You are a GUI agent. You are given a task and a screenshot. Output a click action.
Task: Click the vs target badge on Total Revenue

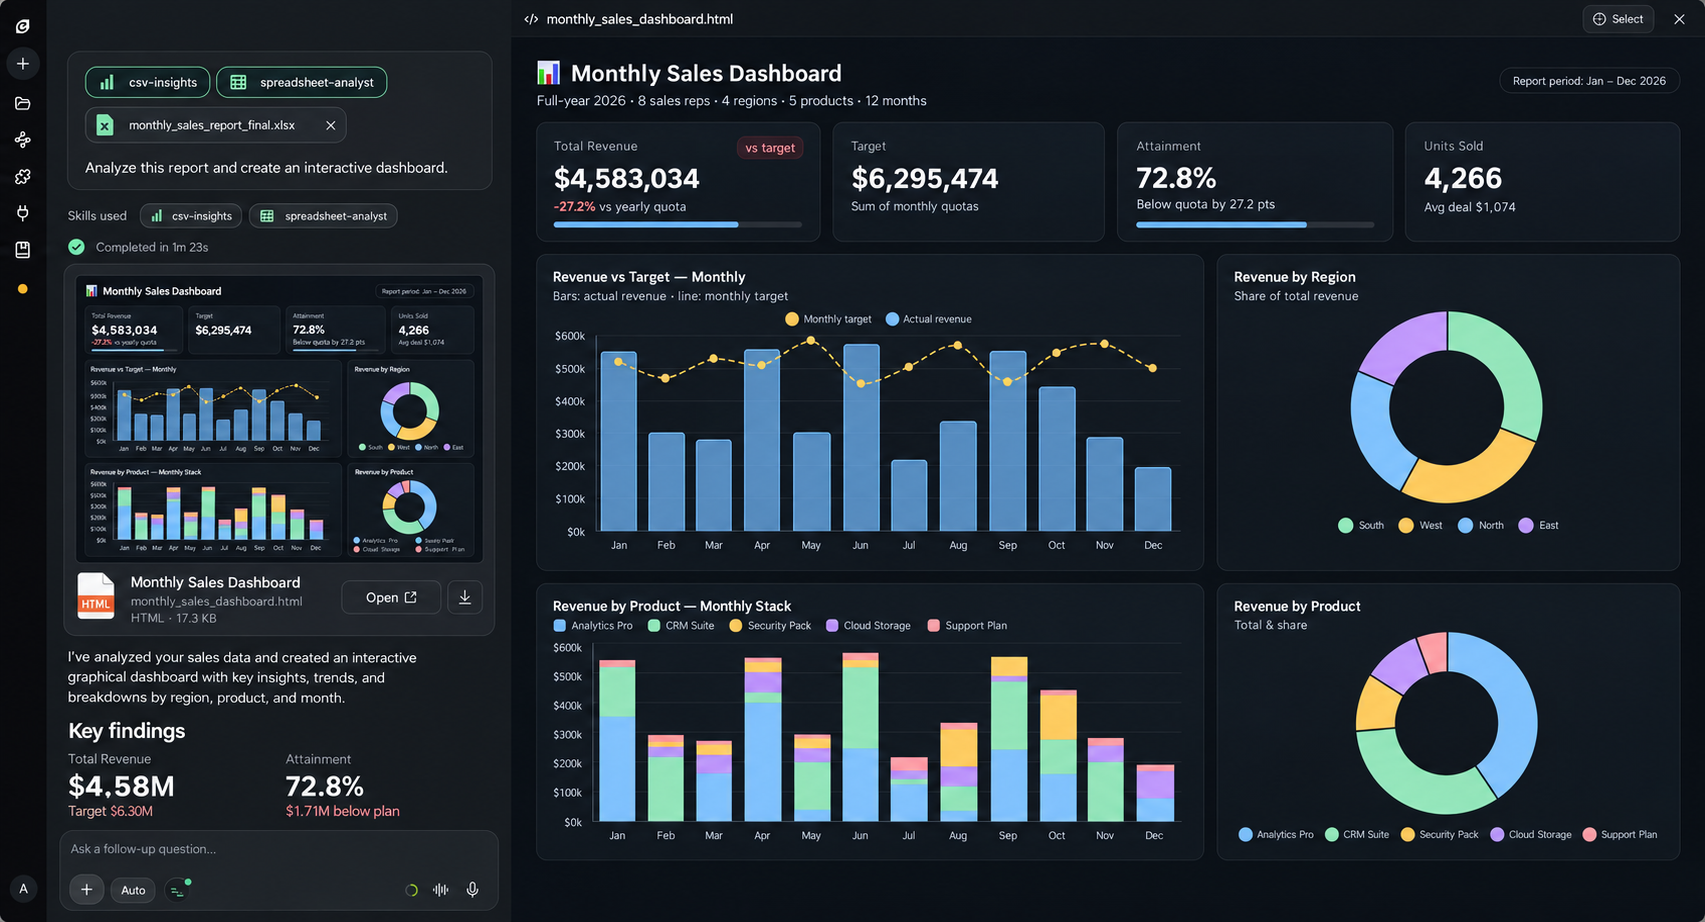point(770,148)
